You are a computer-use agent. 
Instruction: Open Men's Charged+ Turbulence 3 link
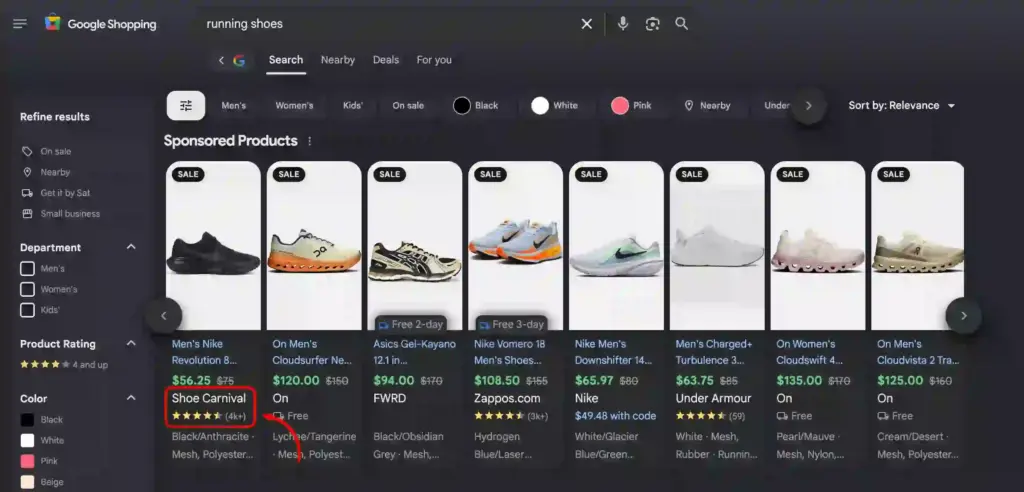(714, 352)
